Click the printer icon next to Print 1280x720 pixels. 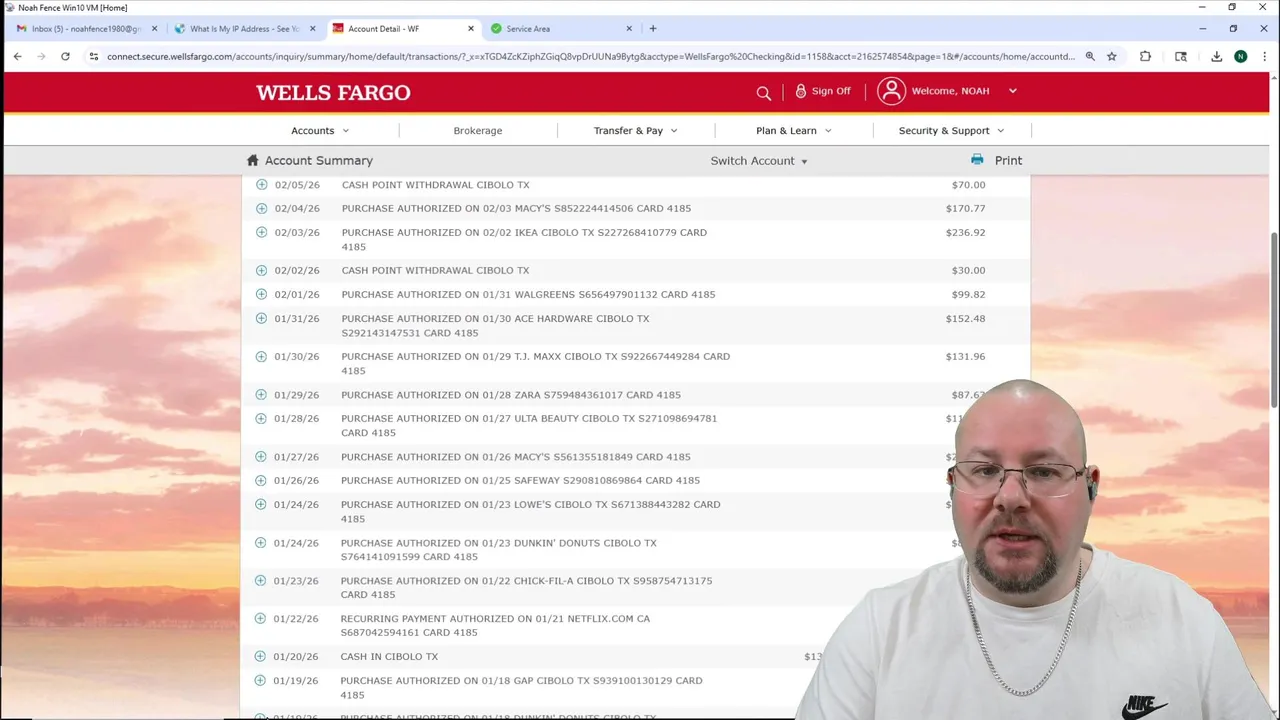pos(977,160)
